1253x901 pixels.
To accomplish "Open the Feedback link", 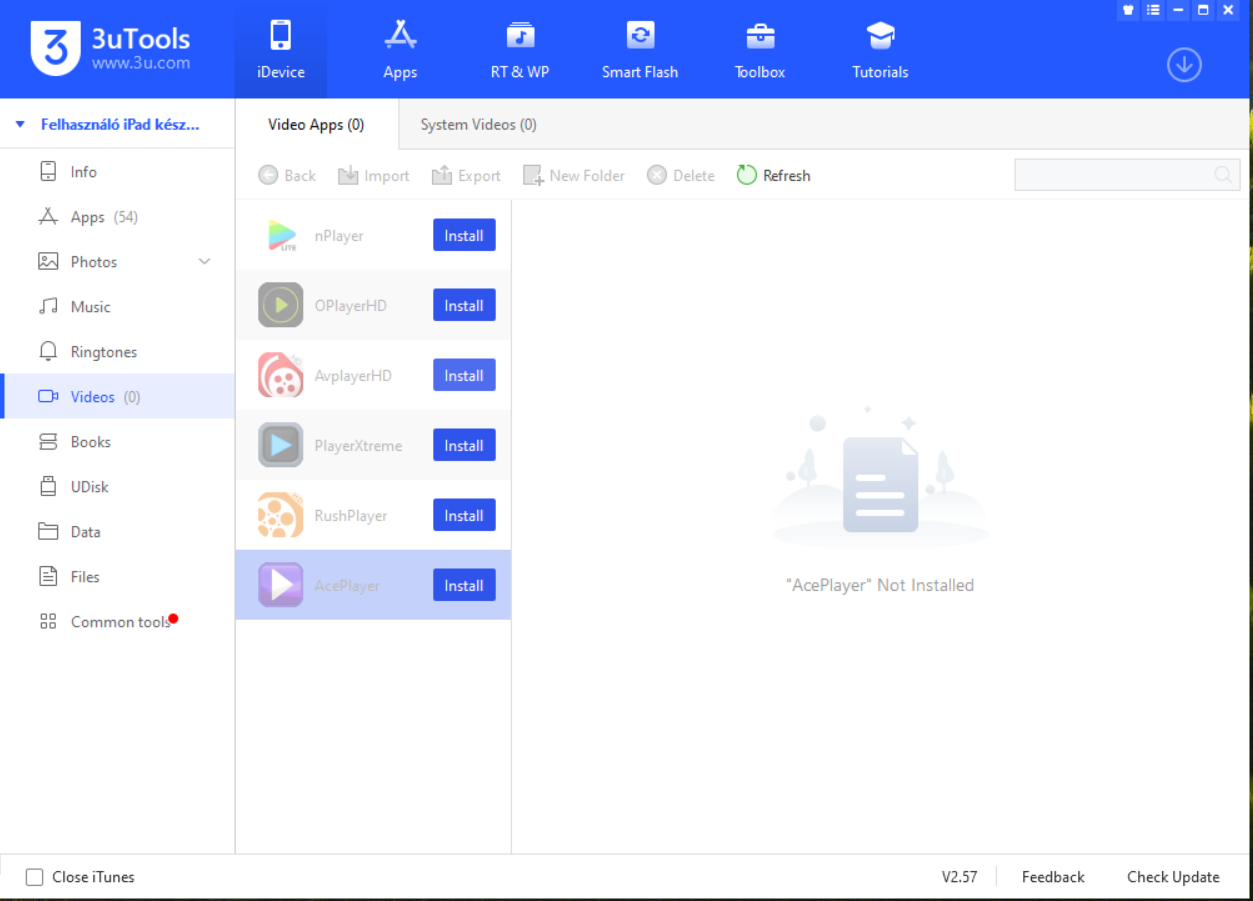I will point(1053,877).
